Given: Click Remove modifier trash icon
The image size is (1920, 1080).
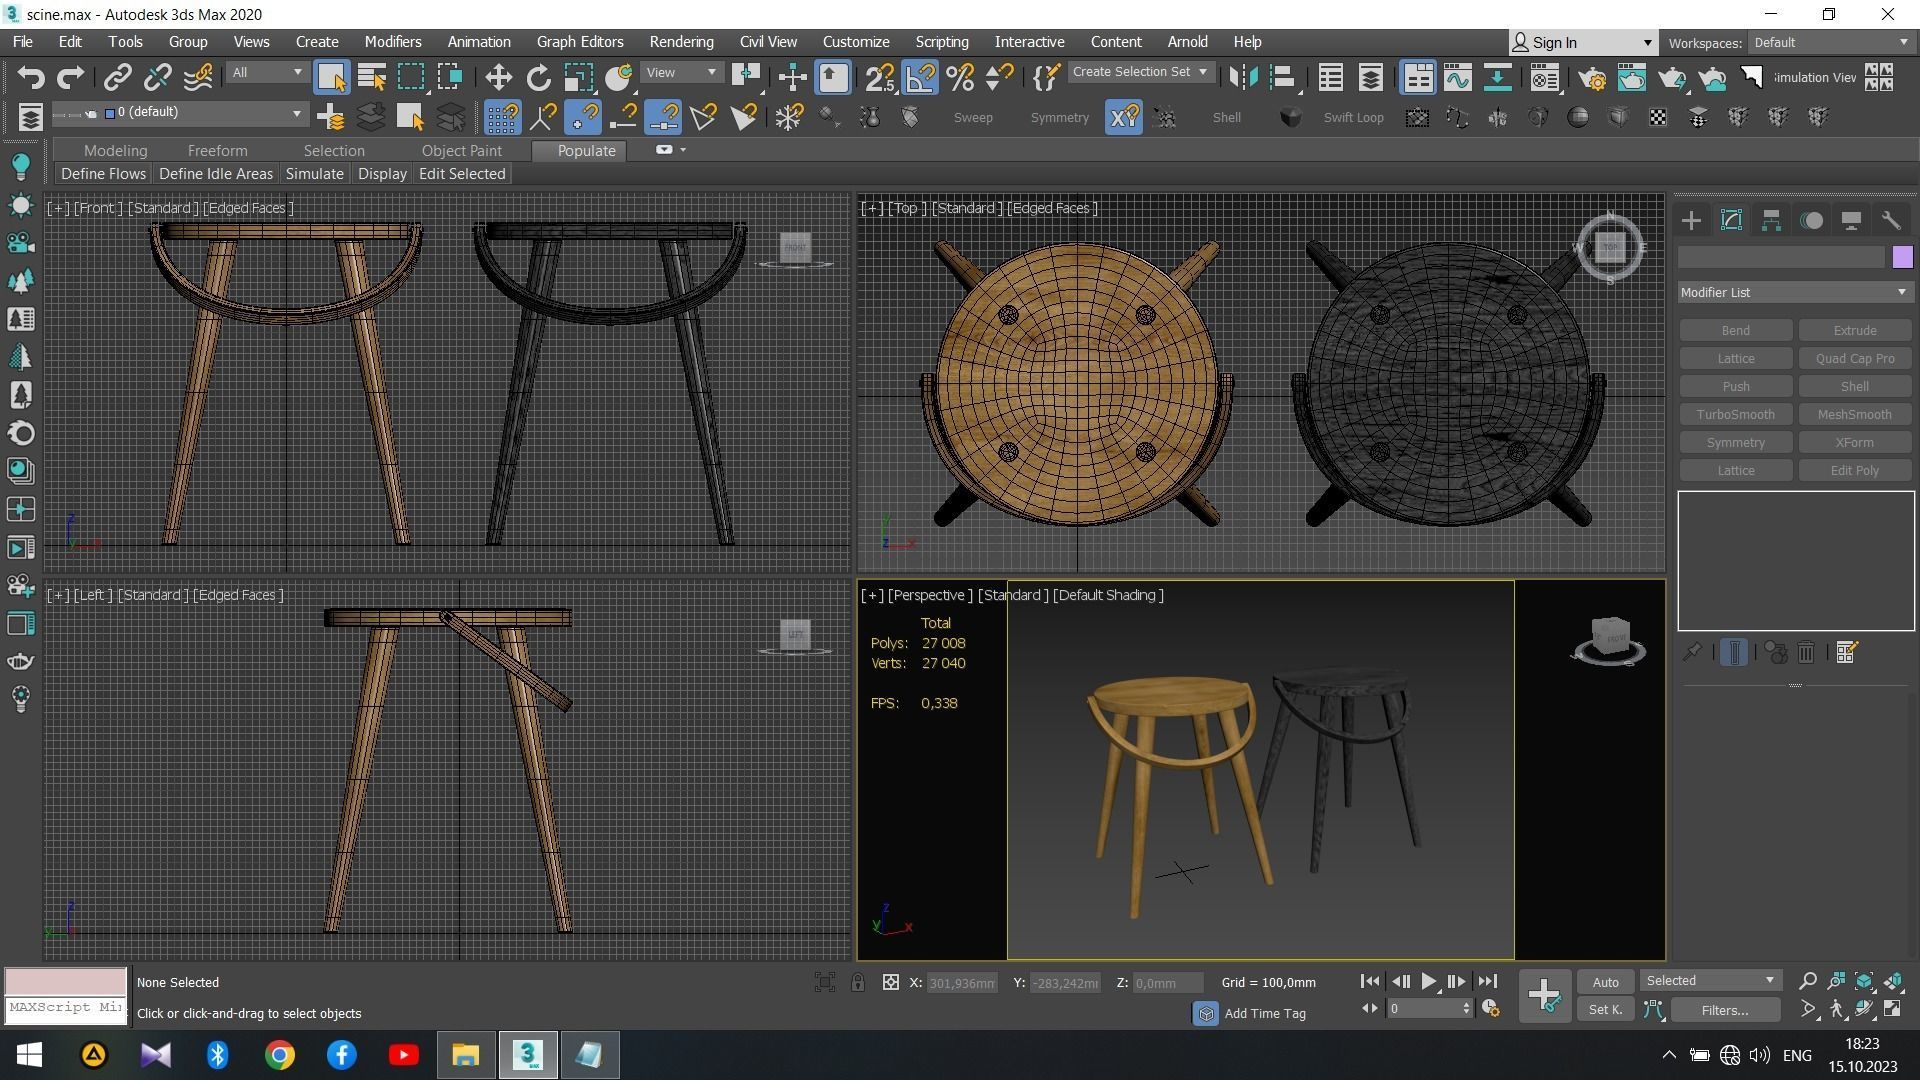Looking at the screenshot, I should coord(1806,653).
